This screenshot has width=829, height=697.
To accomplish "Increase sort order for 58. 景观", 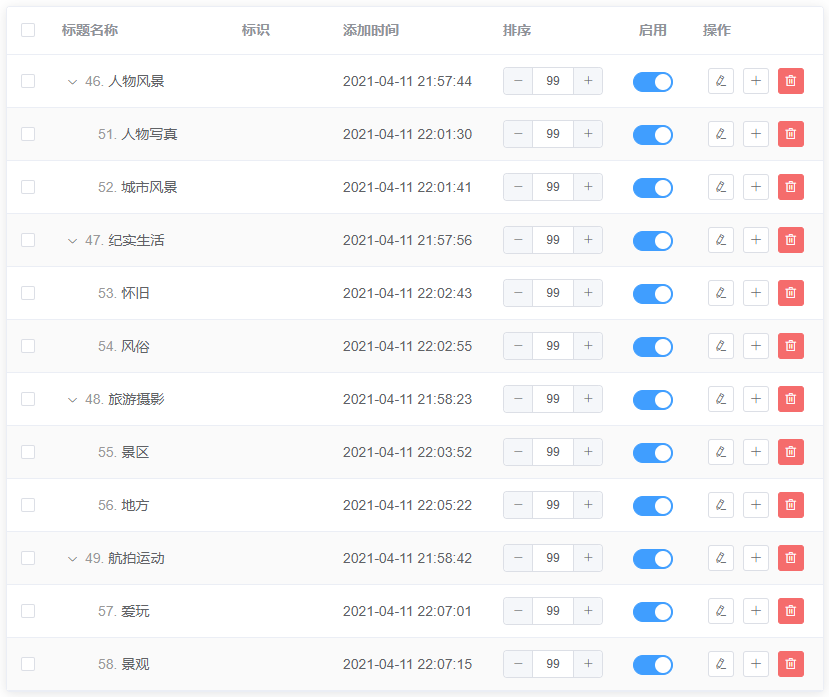I will point(588,664).
